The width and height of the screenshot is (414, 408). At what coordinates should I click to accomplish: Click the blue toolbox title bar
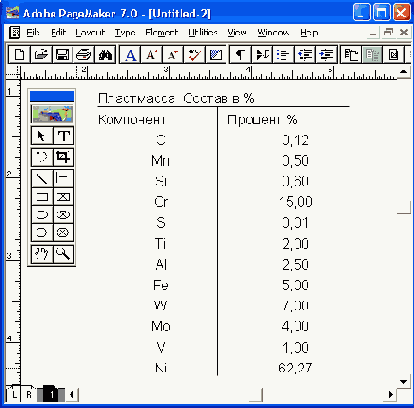tap(52, 96)
